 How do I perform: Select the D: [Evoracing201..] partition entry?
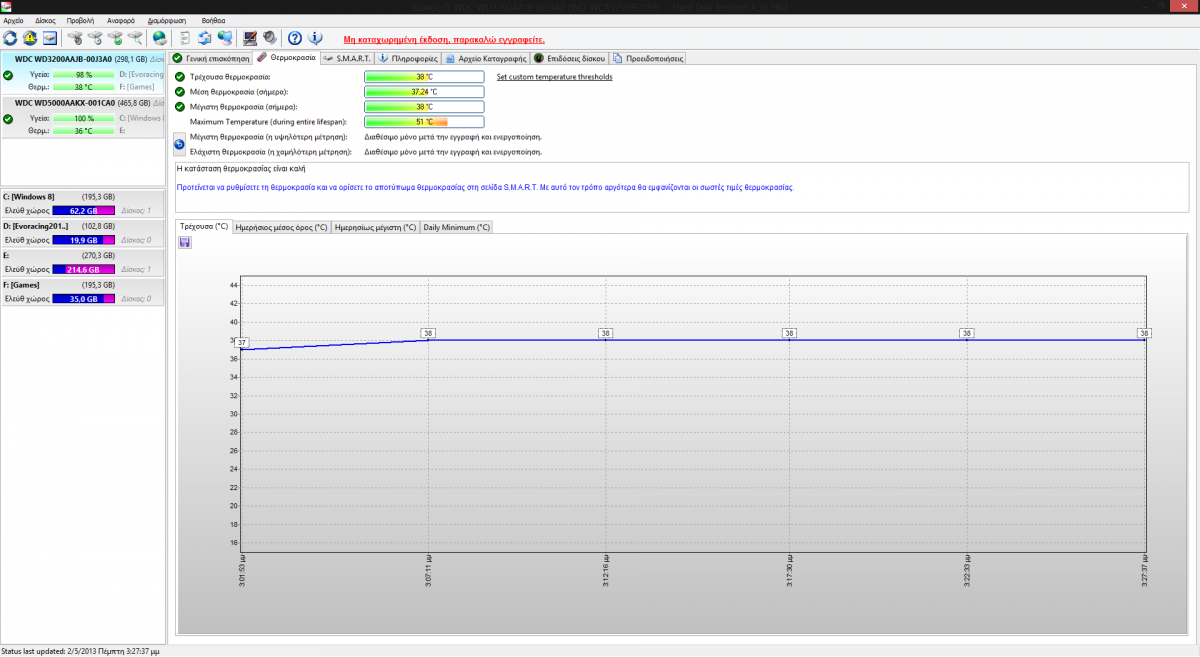pyautogui.click(x=83, y=233)
